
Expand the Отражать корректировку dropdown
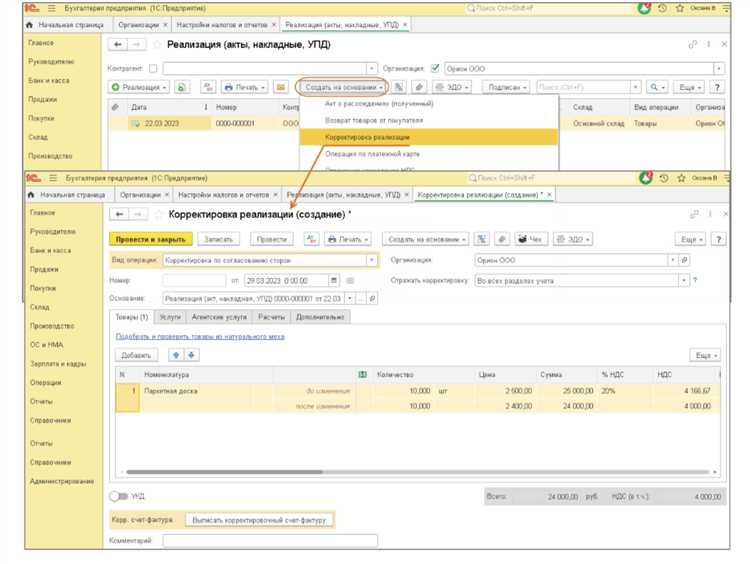tap(684, 280)
